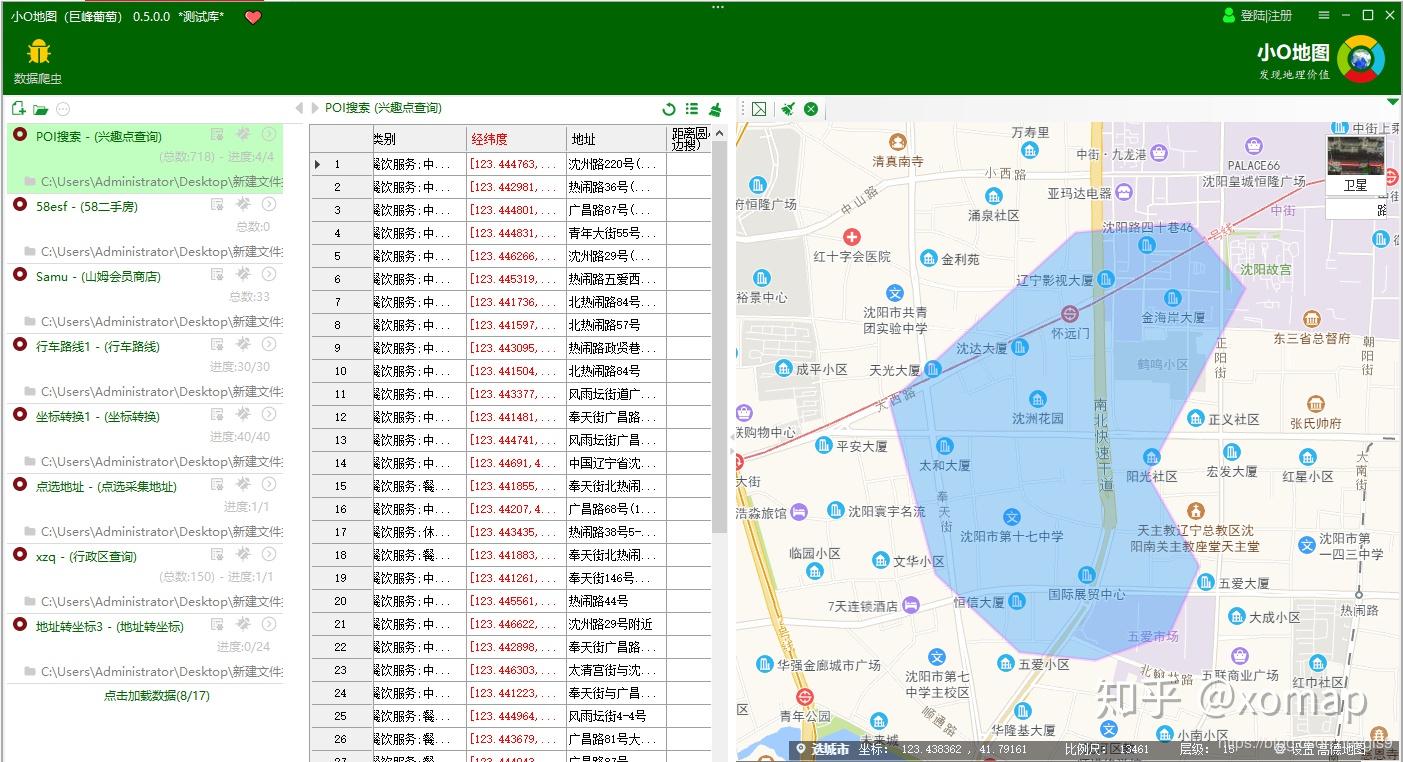This screenshot has height=762, width=1403.
Task: Toggle the 行车路线1 task status circle
Action: pyautogui.click(x=19, y=344)
